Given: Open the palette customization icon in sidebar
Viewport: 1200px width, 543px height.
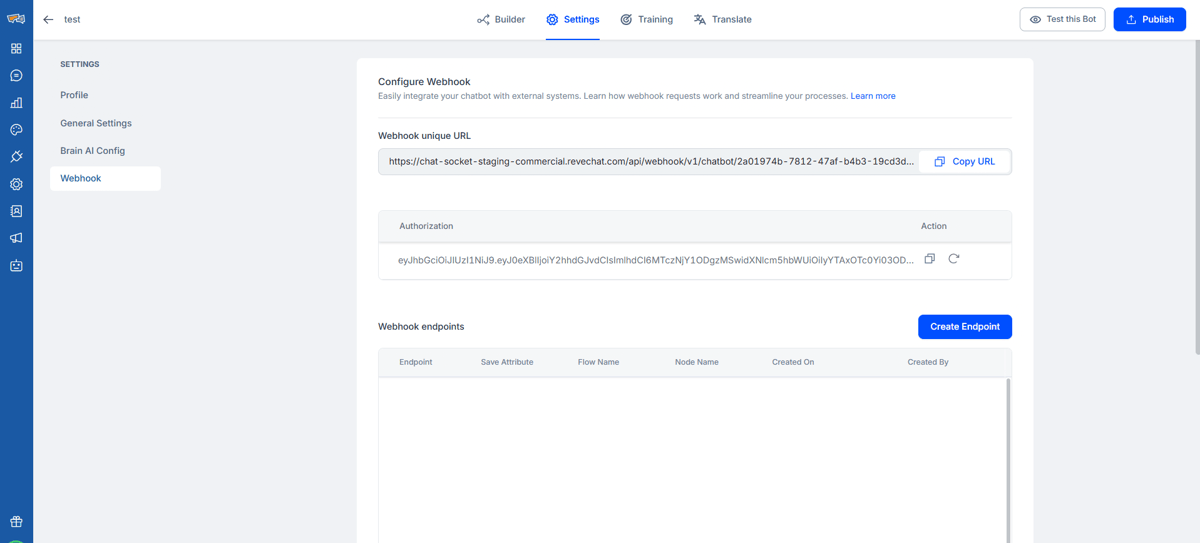Looking at the screenshot, I should [x=16, y=130].
